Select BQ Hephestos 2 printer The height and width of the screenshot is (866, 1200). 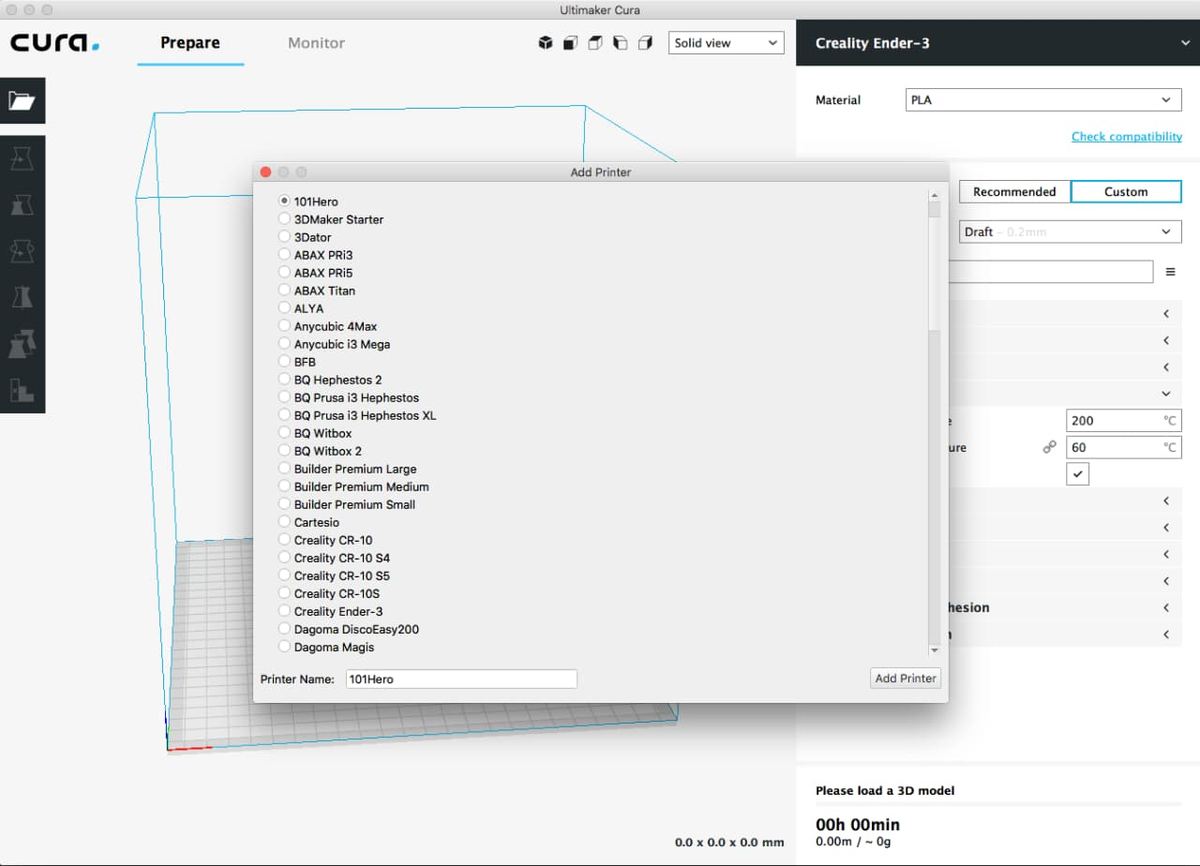330,380
